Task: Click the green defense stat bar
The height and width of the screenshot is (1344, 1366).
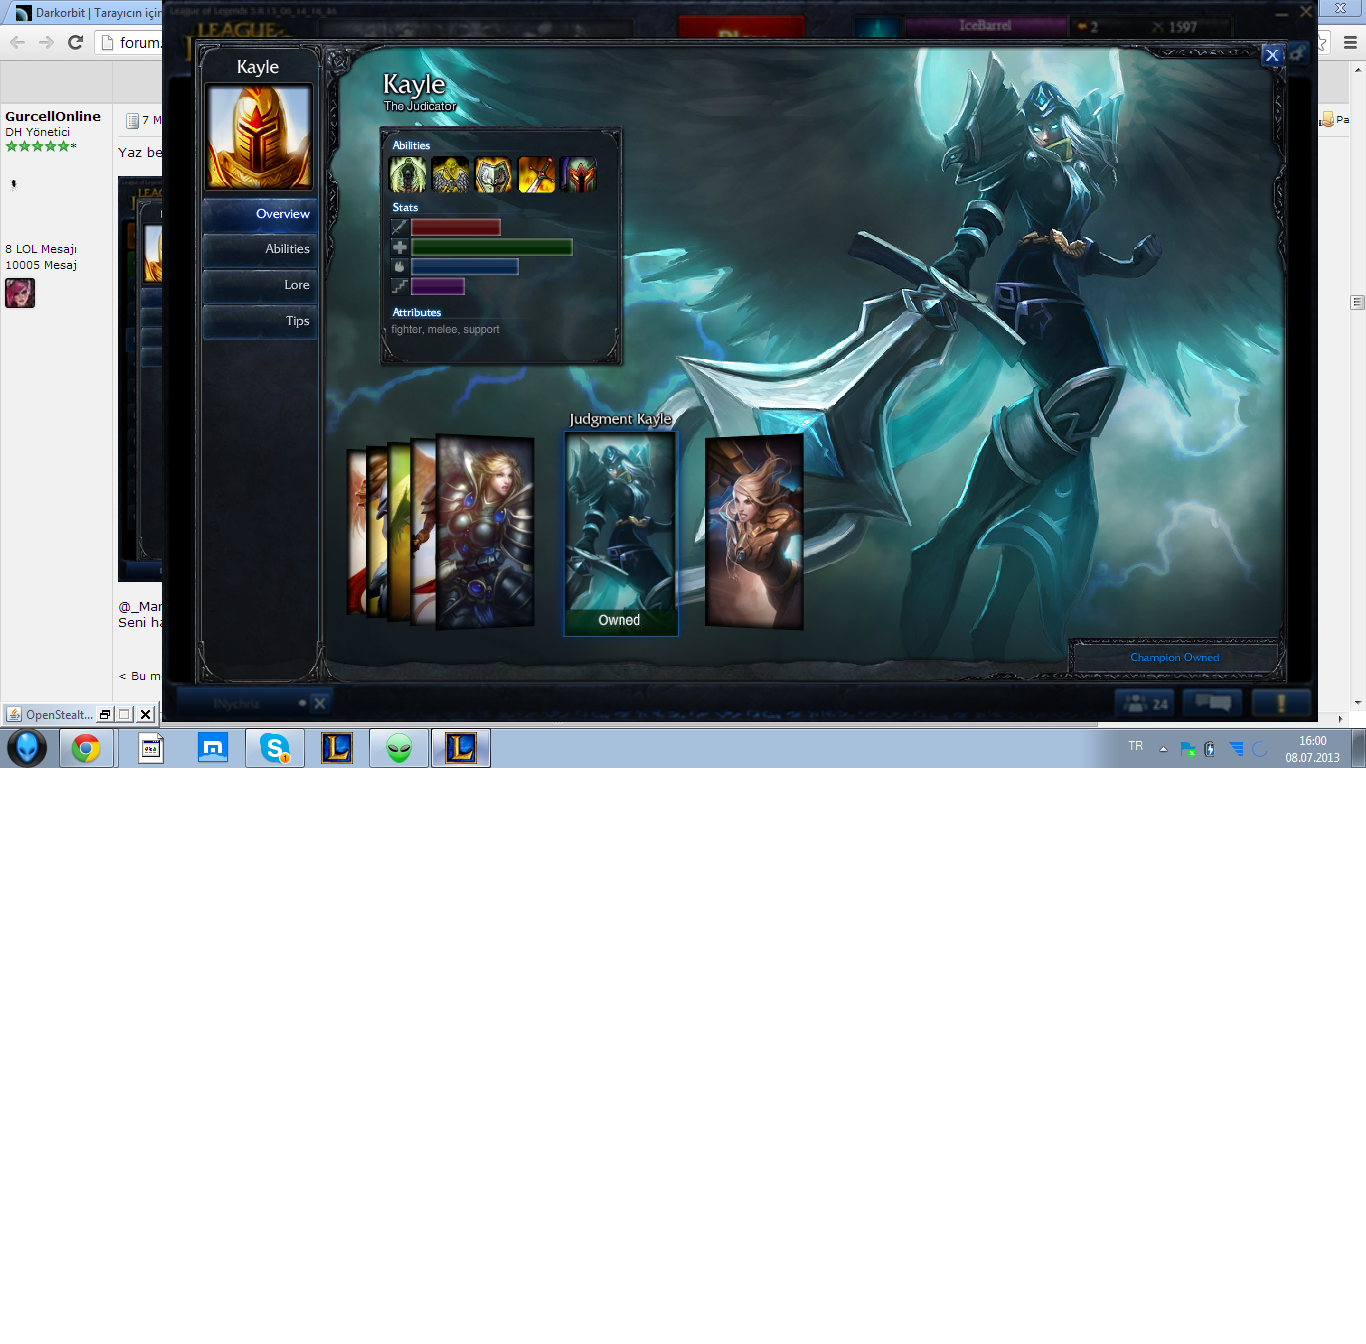Action: tap(491, 247)
